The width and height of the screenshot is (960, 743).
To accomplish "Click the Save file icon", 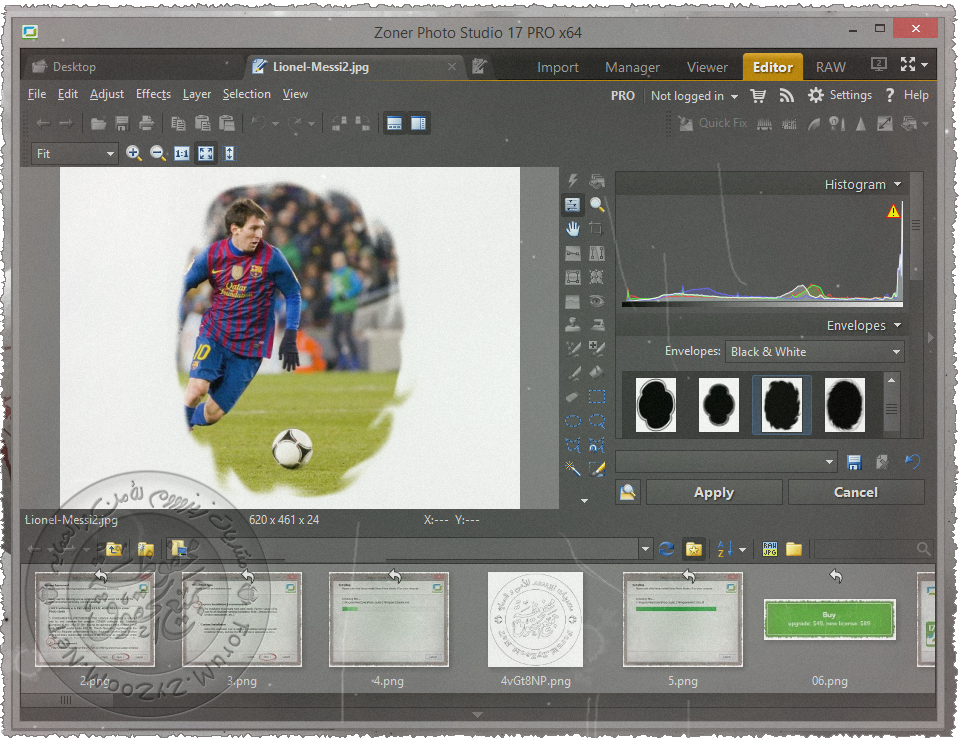I will pyautogui.click(x=122, y=124).
